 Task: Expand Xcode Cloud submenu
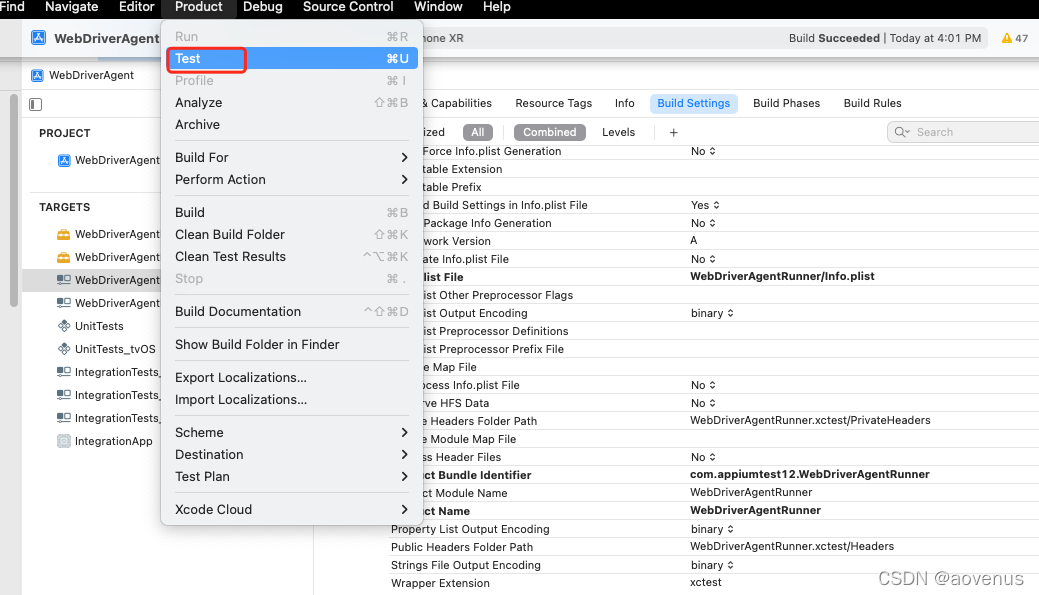(292, 510)
